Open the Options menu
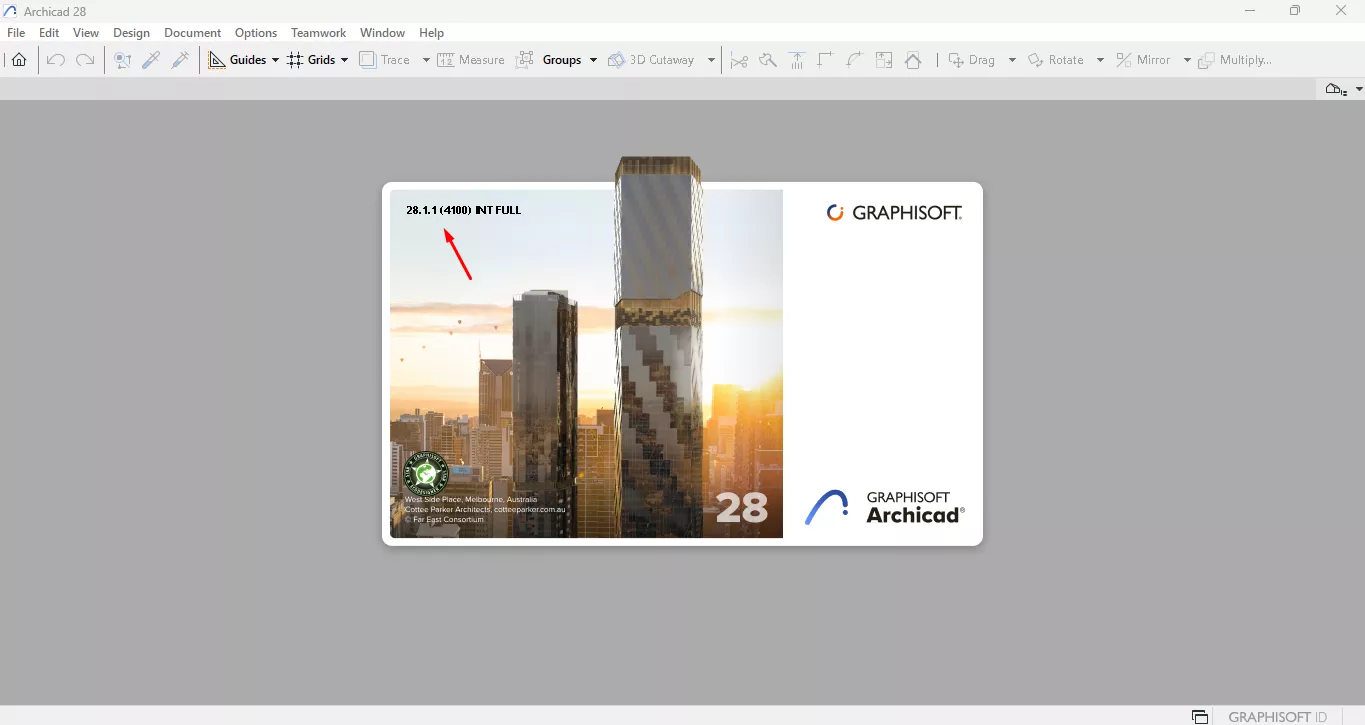Image resolution: width=1365 pixels, height=725 pixels. [x=256, y=33]
